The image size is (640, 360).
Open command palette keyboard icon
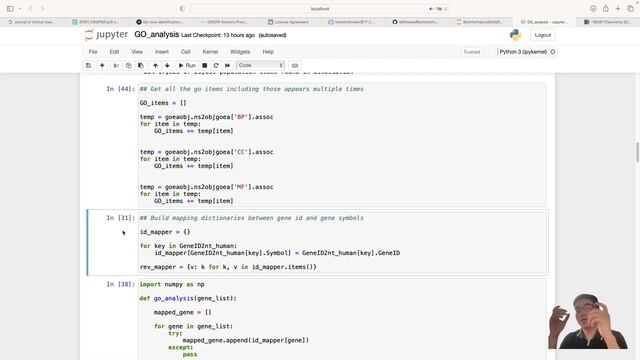point(295,65)
